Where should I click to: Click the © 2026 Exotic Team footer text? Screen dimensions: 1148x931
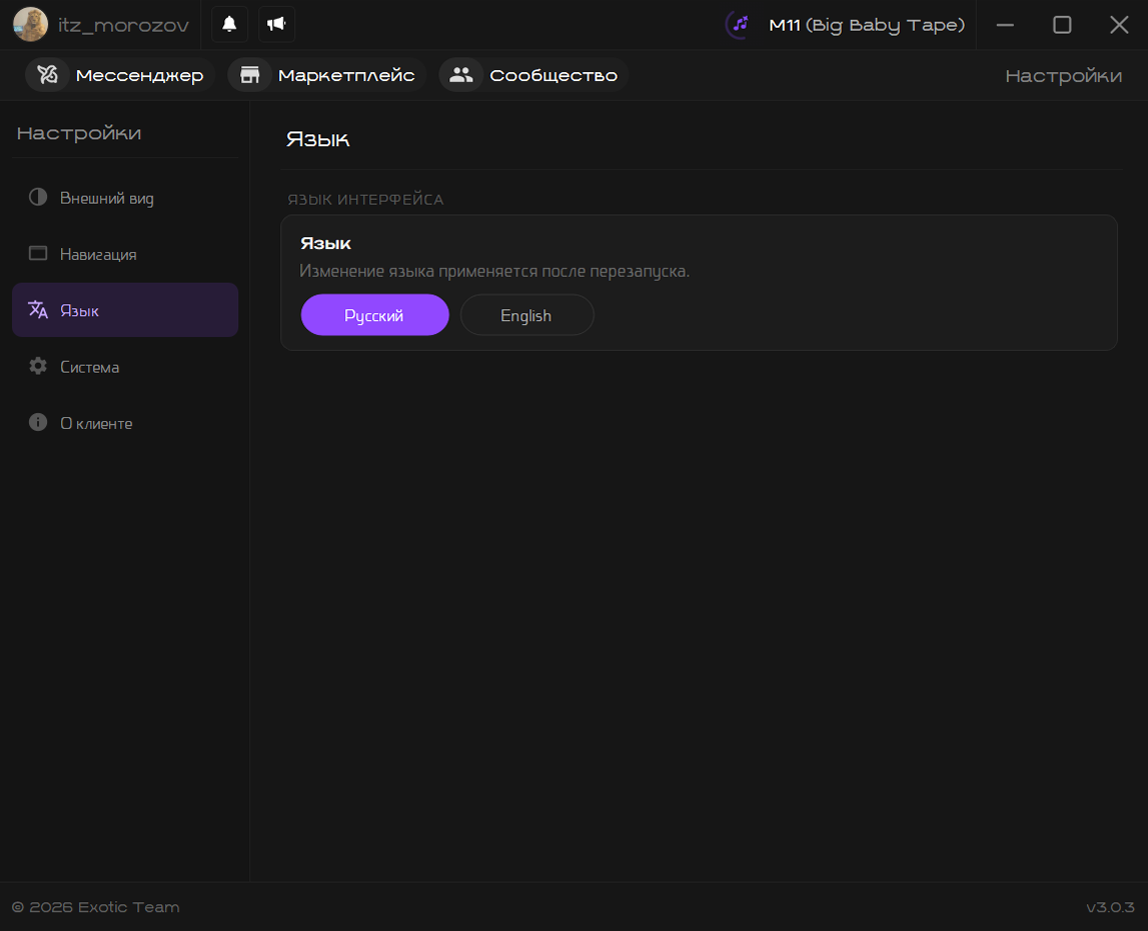96,907
